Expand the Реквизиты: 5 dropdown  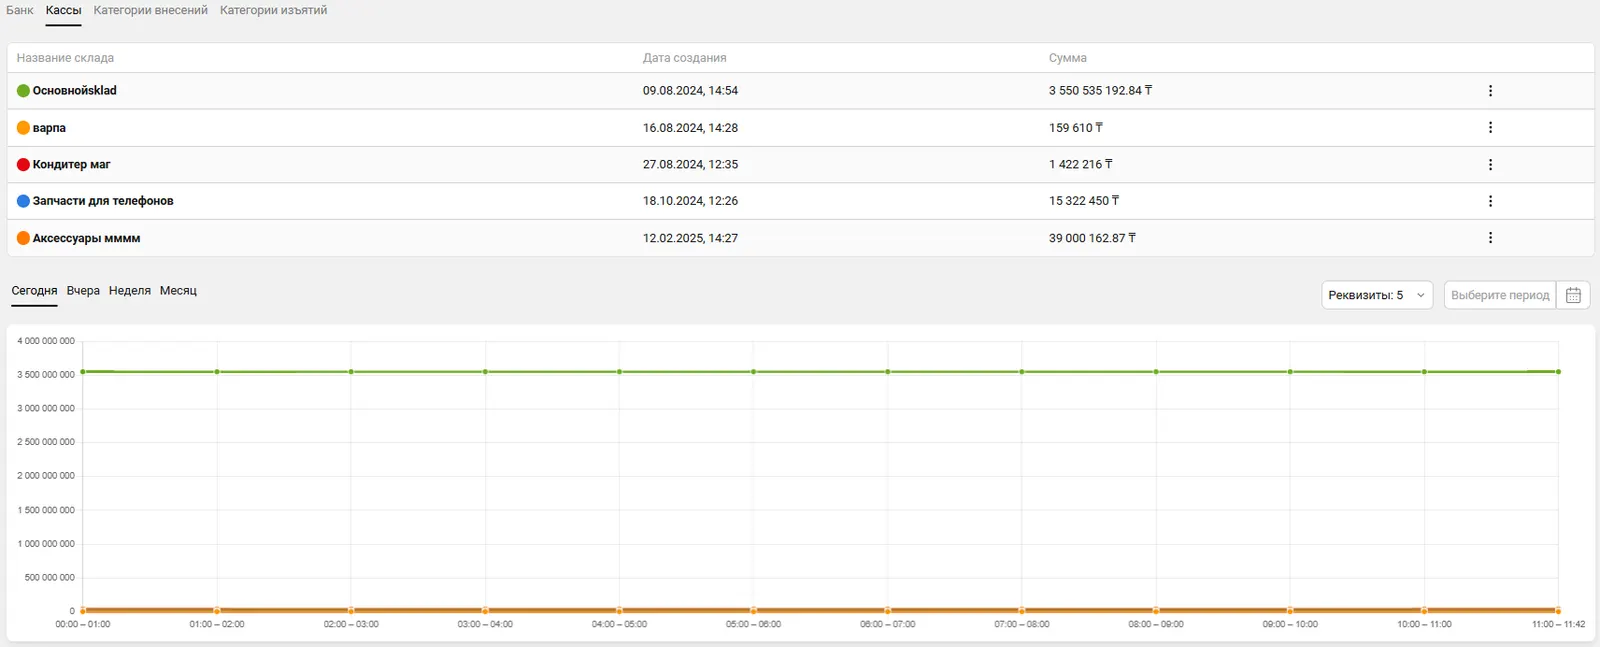(x=1376, y=295)
